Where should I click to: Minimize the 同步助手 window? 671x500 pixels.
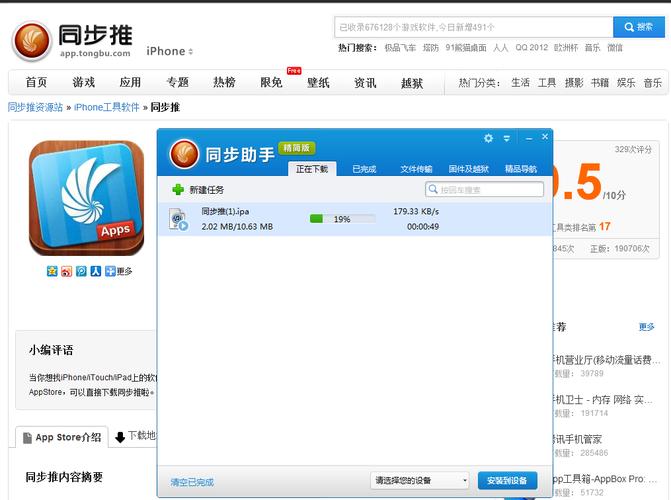point(529,138)
